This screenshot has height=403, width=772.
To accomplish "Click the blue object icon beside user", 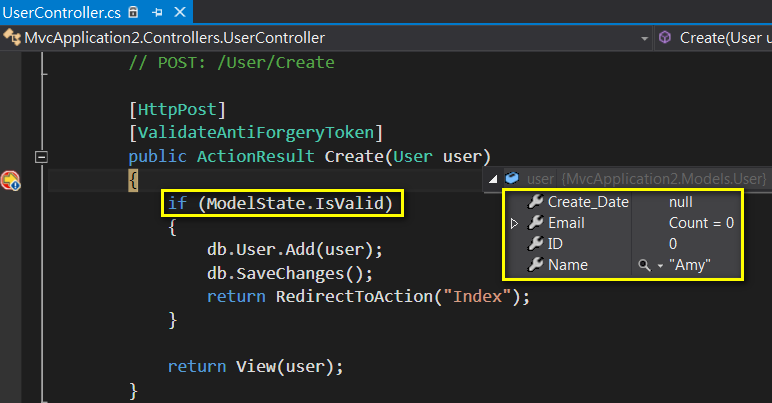I will click(x=512, y=179).
